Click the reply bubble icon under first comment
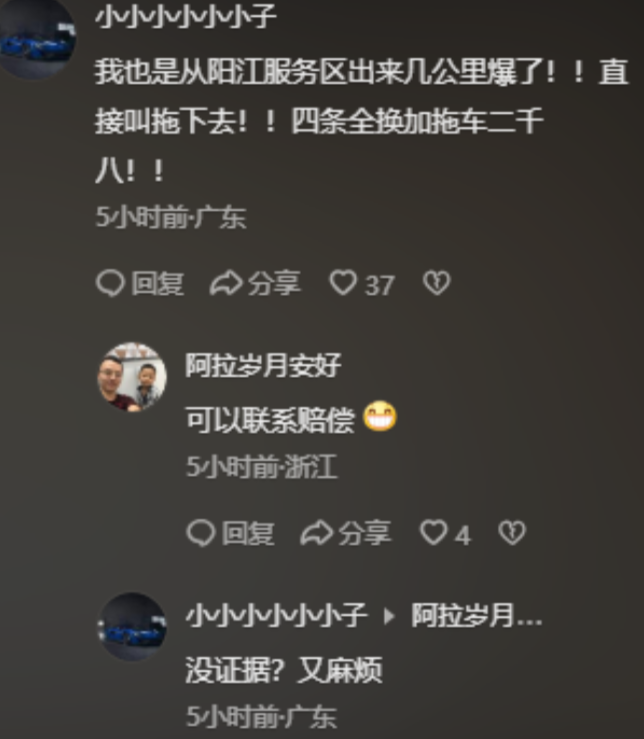The width and height of the screenshot is (644, 739). point(110,283)
